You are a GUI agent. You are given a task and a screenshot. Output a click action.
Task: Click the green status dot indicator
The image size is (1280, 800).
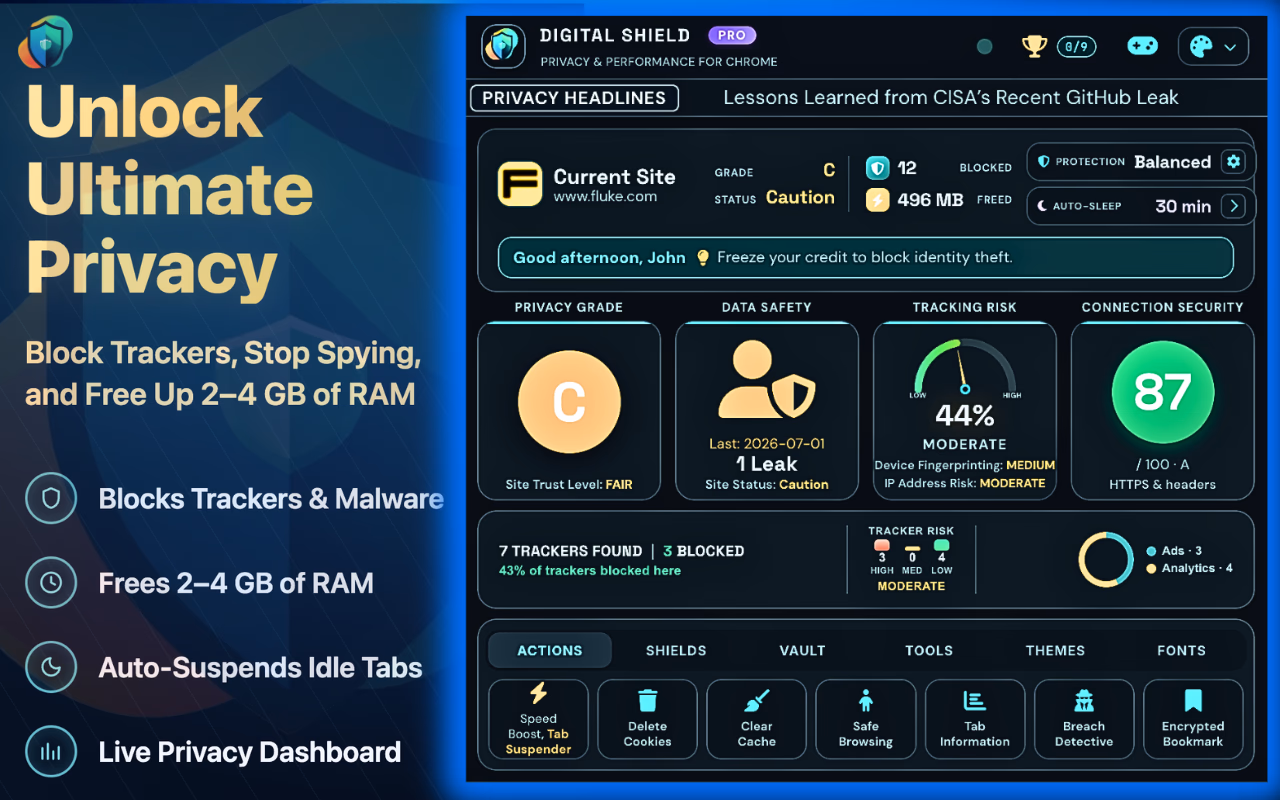[x=984, y=46]
